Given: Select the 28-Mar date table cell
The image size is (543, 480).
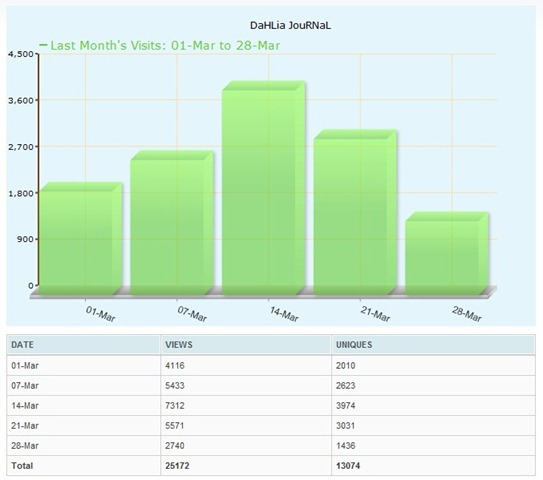Looking at the screenshot, I should coord(83,446).
